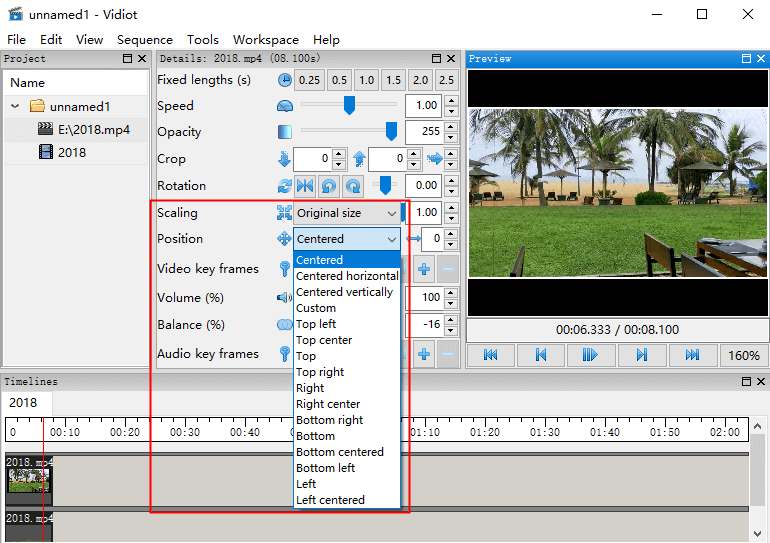This screenshot has width=770, height=543.
Task: Add an audio key frame with plus
Action: click(x=424, y=354)
